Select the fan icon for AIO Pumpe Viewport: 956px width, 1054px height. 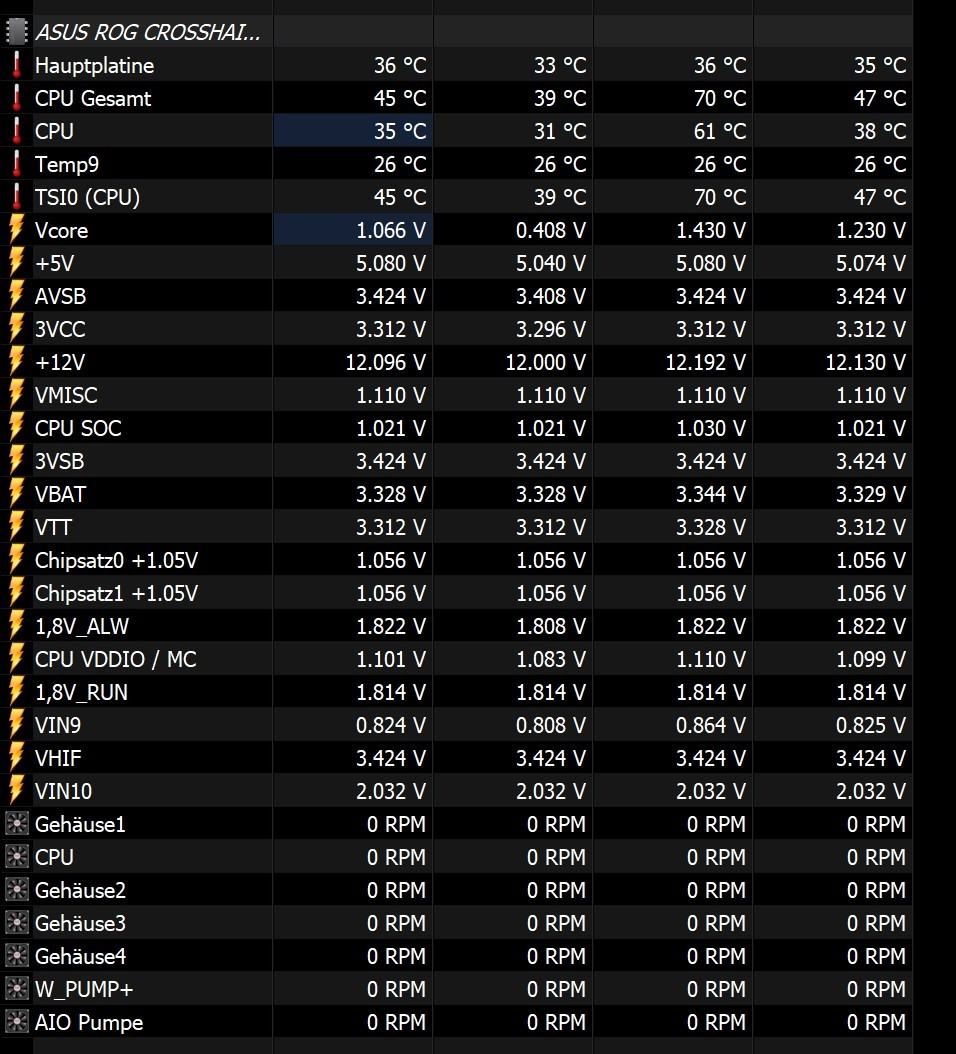17,1021
